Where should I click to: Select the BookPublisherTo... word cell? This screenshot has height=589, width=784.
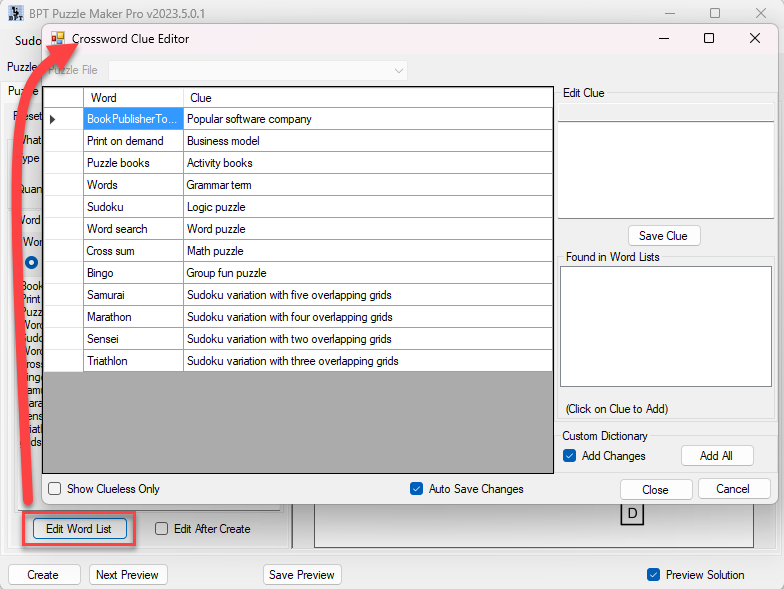pos(134,119)
